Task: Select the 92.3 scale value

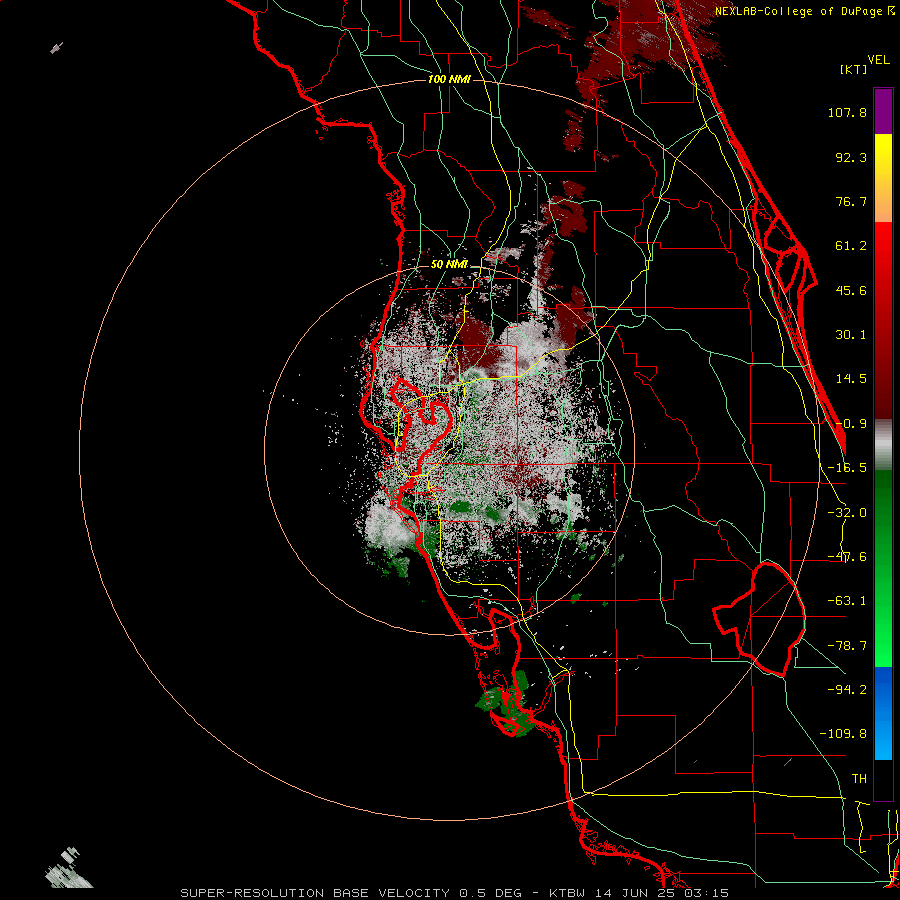Action: (851, 157)
